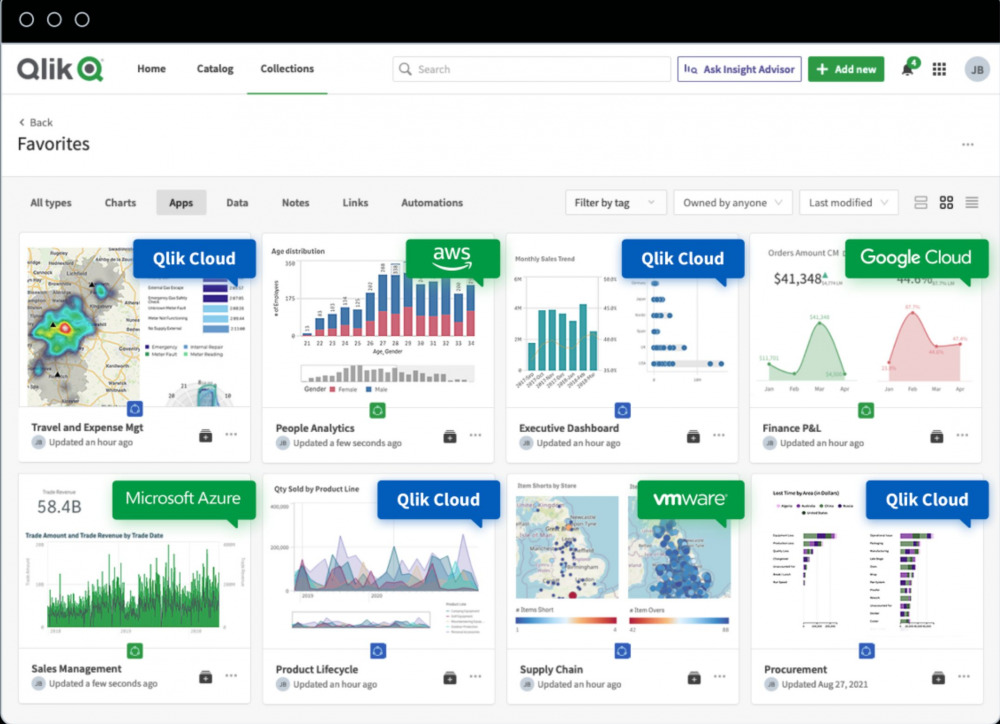Add People Analytics to collection
Image resolution: width=1000 pixels, height=724 pixels.
pos(450,436)
